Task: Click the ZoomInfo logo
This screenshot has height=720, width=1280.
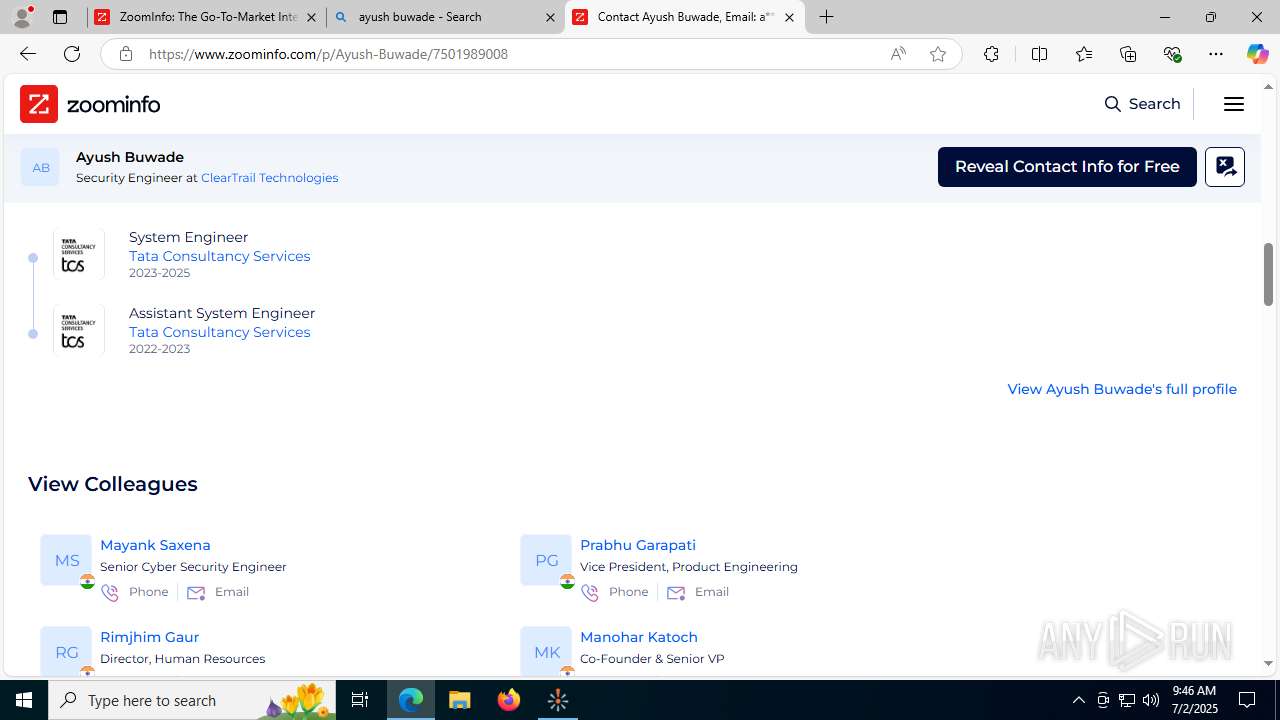Action: coord(90,104)
